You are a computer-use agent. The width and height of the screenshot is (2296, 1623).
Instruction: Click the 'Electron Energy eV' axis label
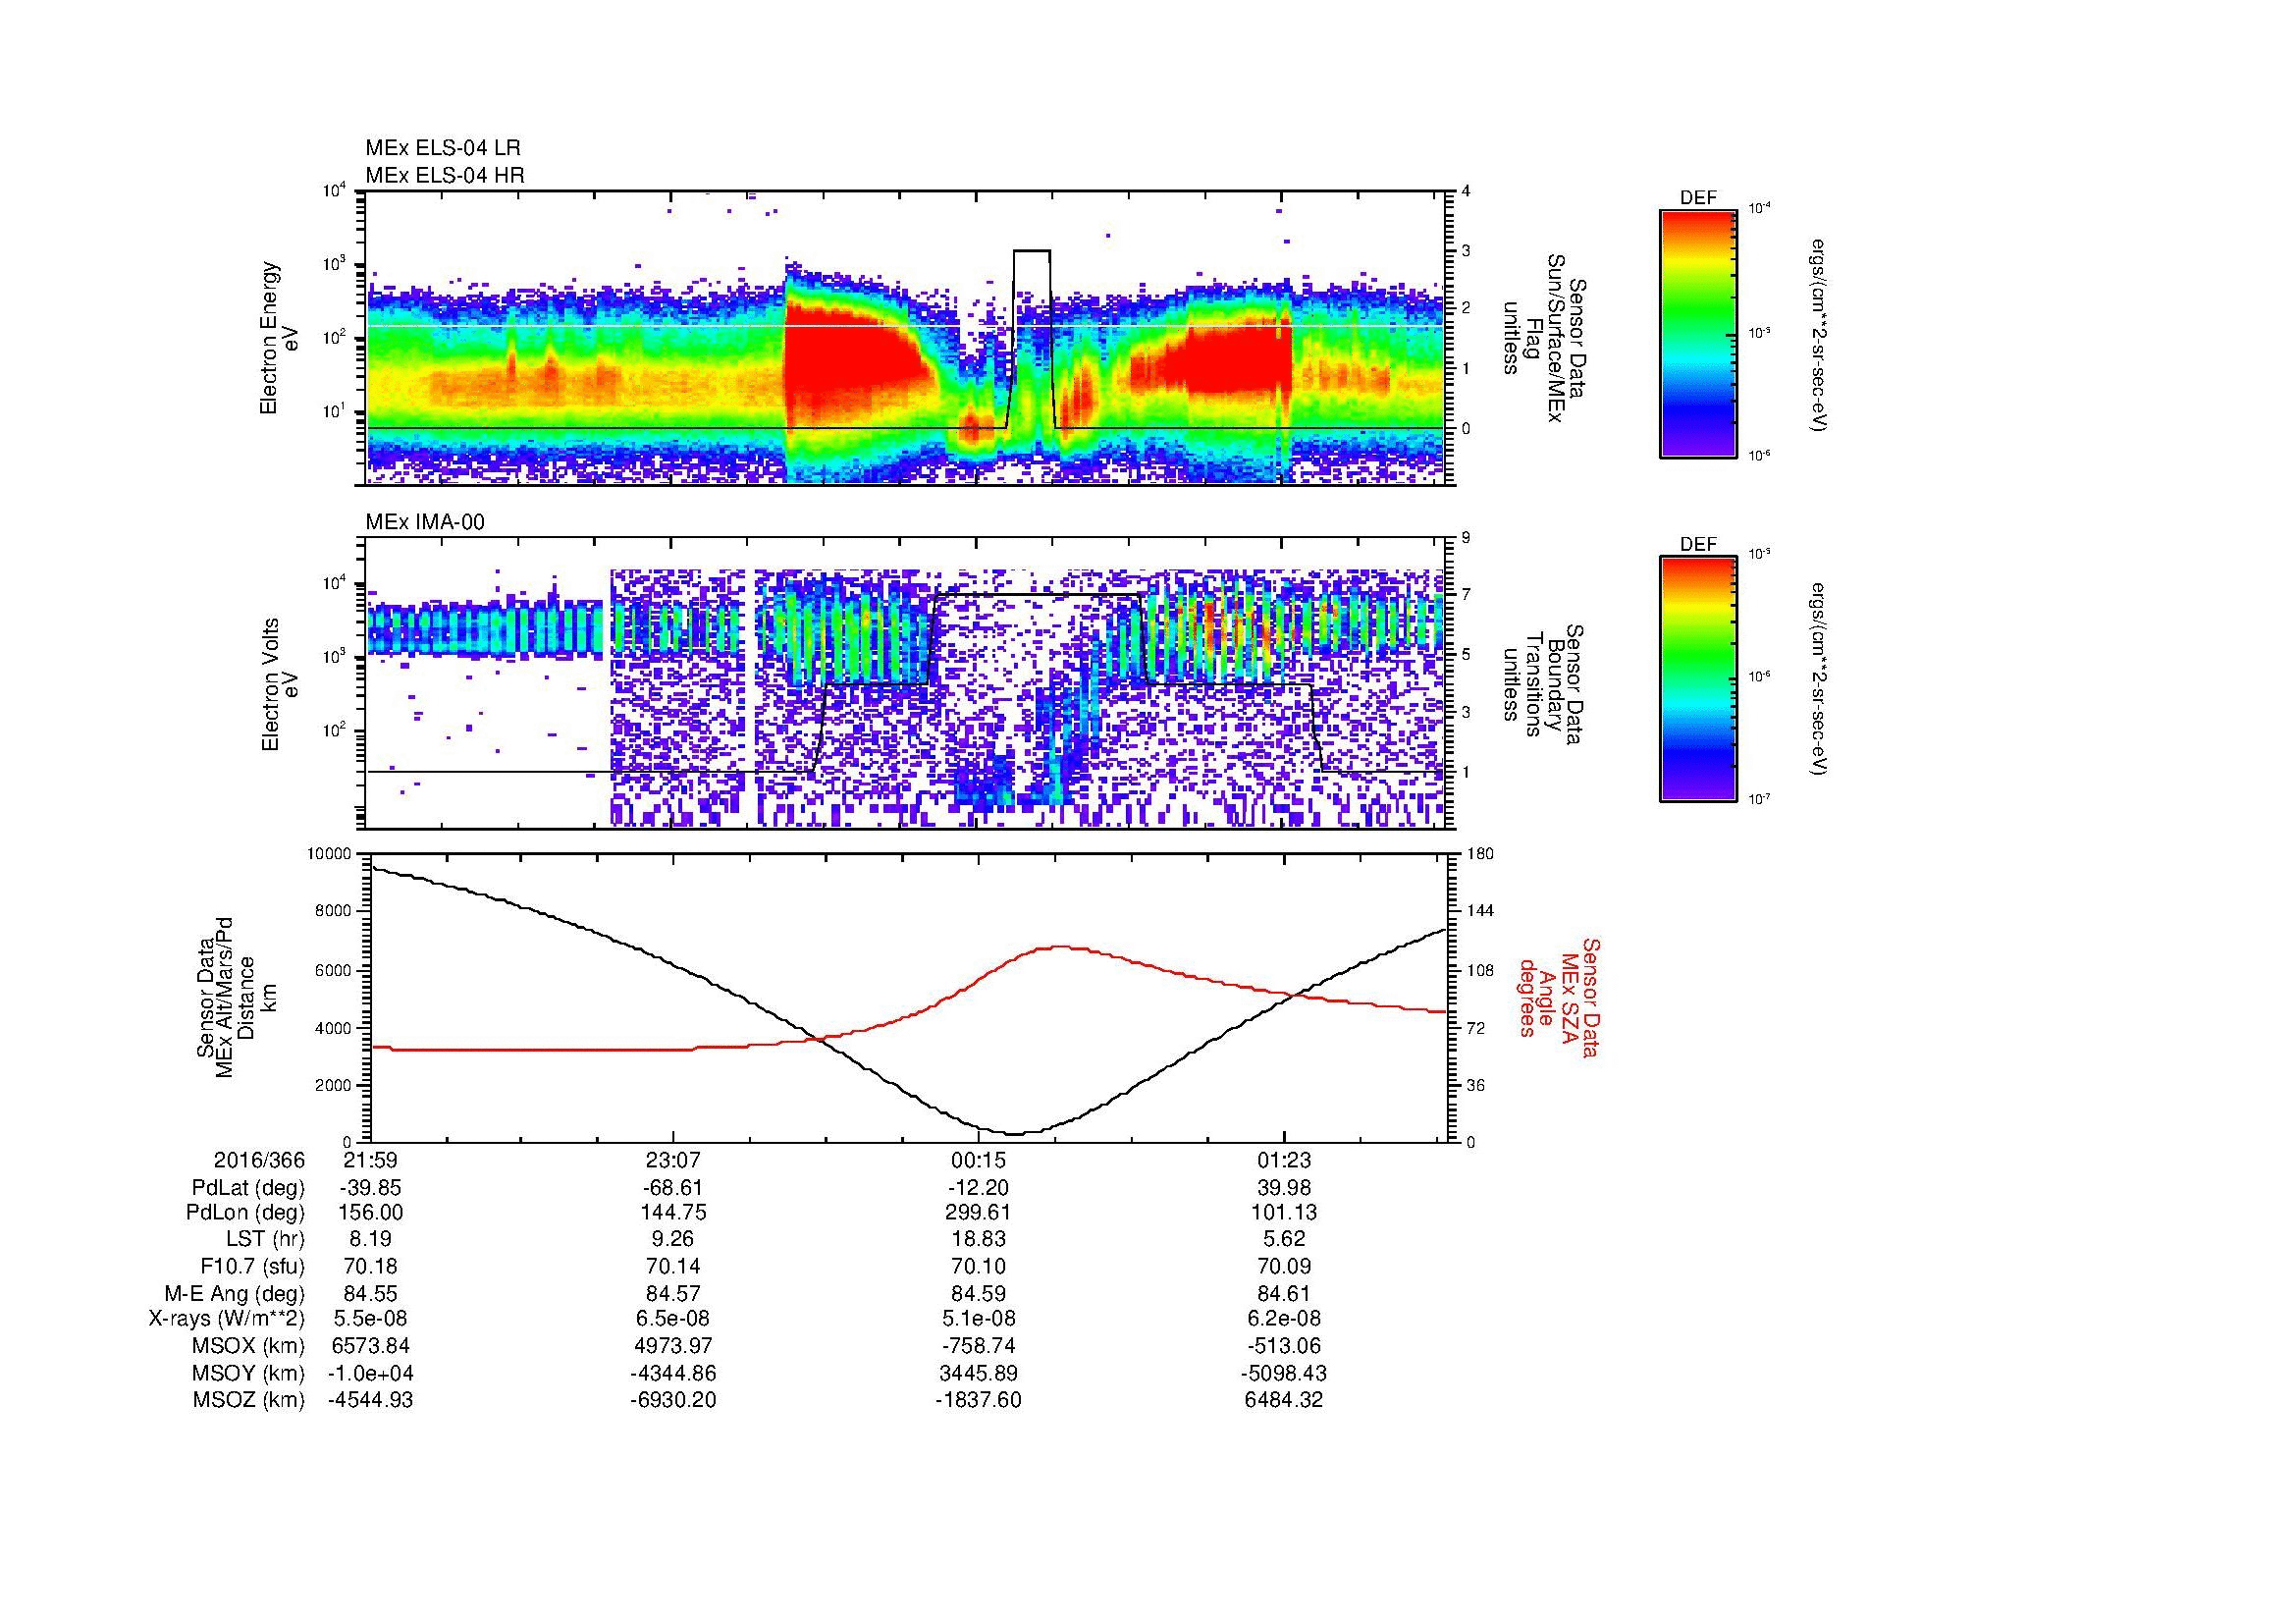click(x=279, y=338)
